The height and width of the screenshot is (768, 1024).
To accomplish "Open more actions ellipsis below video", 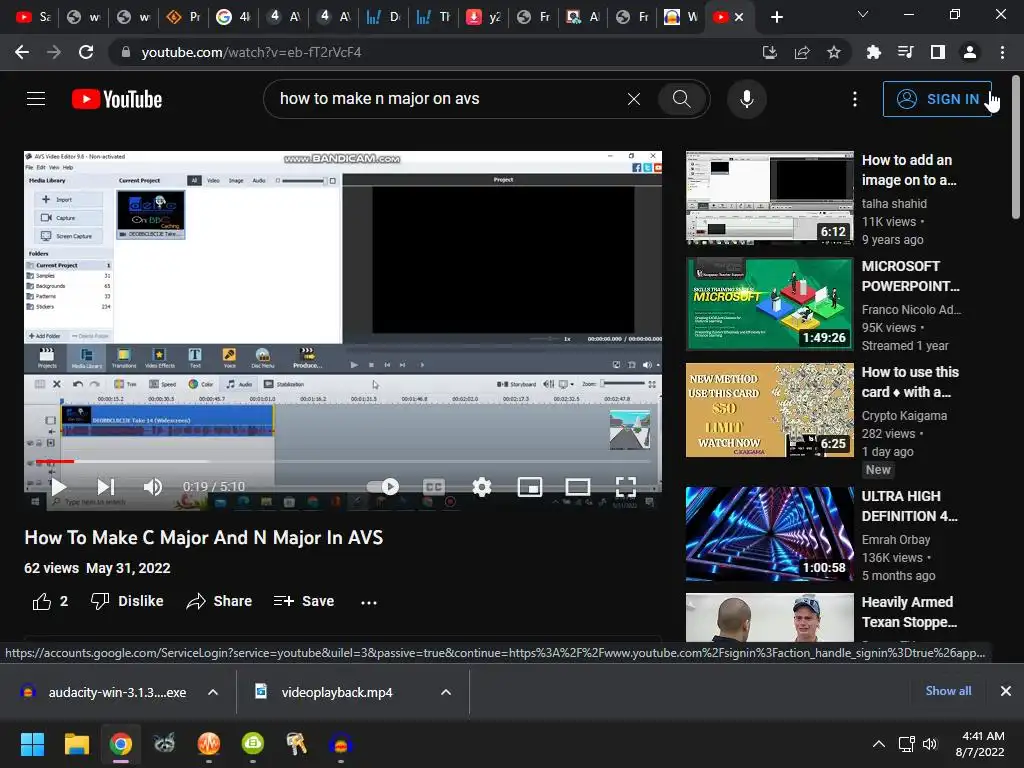I will (x=368, y=602).
